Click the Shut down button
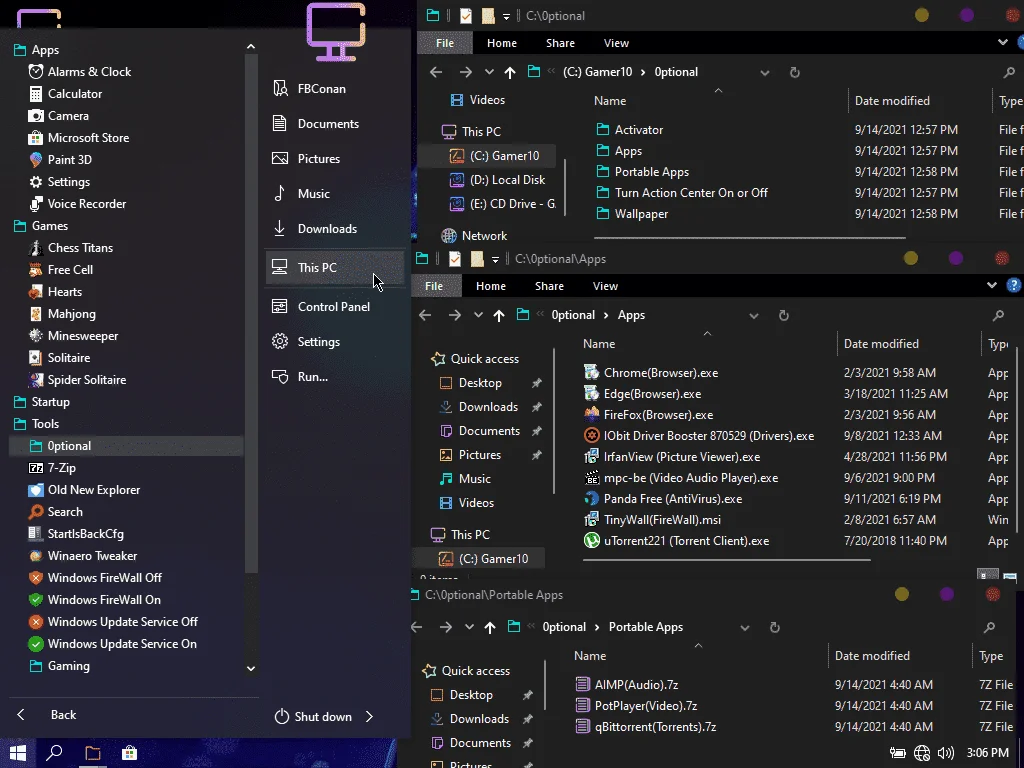The height and width of the screenshot is (768, 1024). (313, 716)
